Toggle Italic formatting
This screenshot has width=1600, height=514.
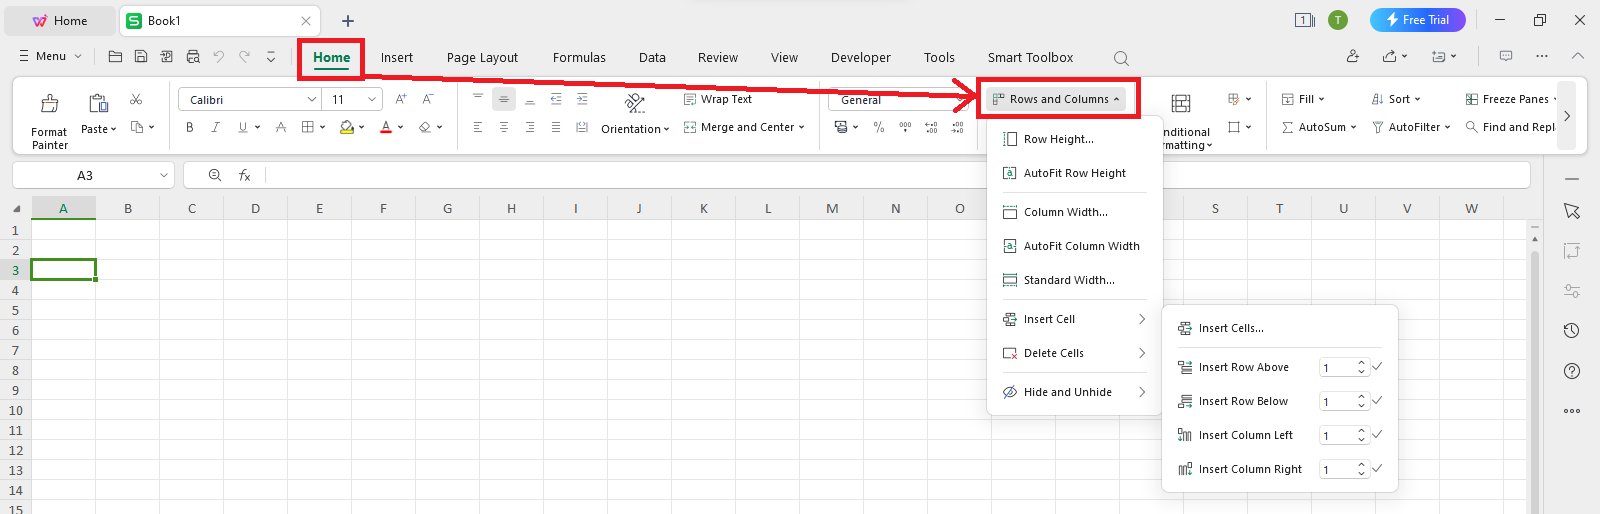(216, 127)
